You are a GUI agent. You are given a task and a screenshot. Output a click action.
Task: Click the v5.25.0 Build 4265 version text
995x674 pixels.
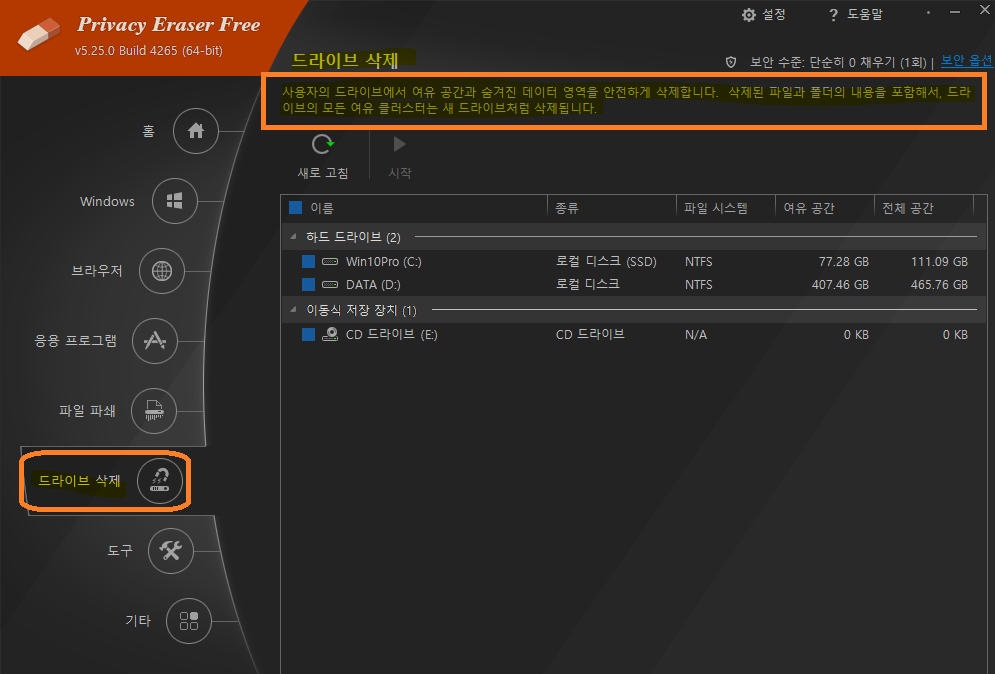click(148, 51)
